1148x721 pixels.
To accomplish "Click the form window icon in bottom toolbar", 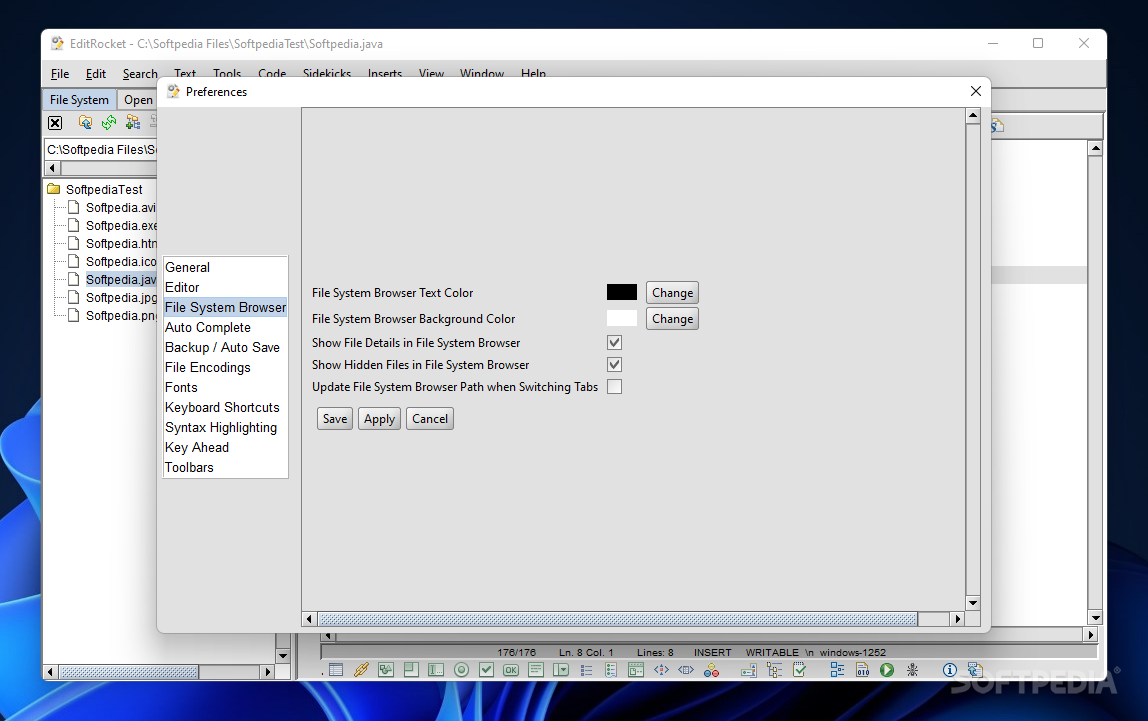I will pos(636,670).
